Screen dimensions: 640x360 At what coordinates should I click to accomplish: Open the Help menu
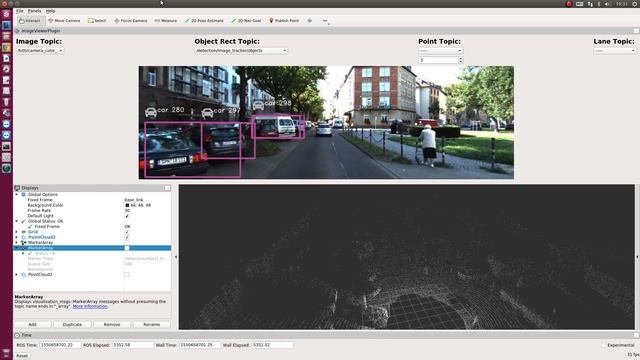(50, 11)
